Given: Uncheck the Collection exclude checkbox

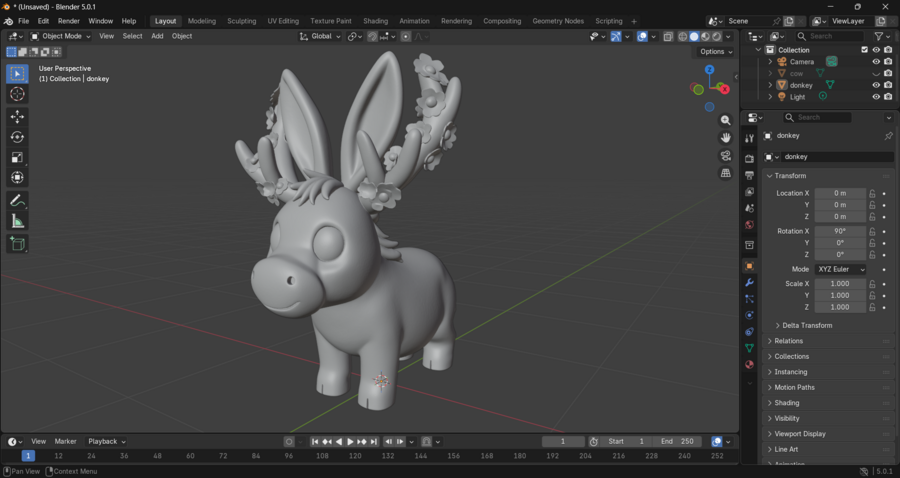Looking at the screenshot, I should (865, 50).
